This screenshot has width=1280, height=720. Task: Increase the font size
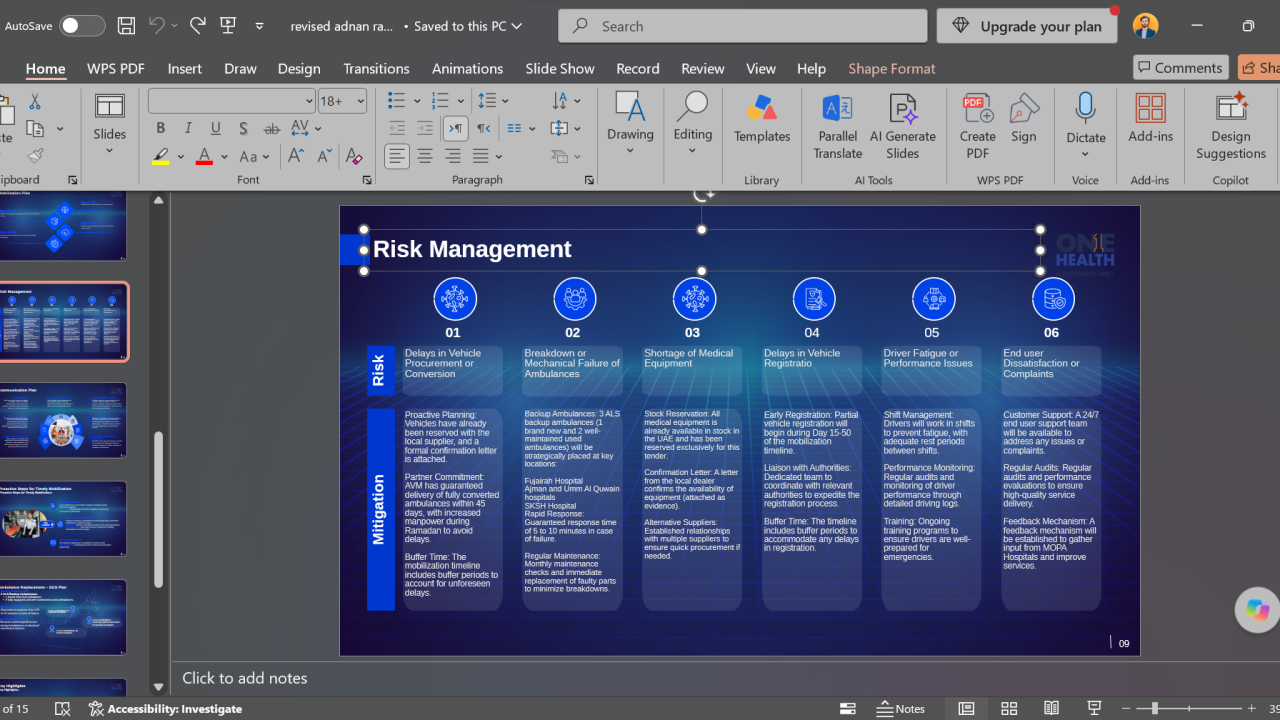[x=296, y=157]
